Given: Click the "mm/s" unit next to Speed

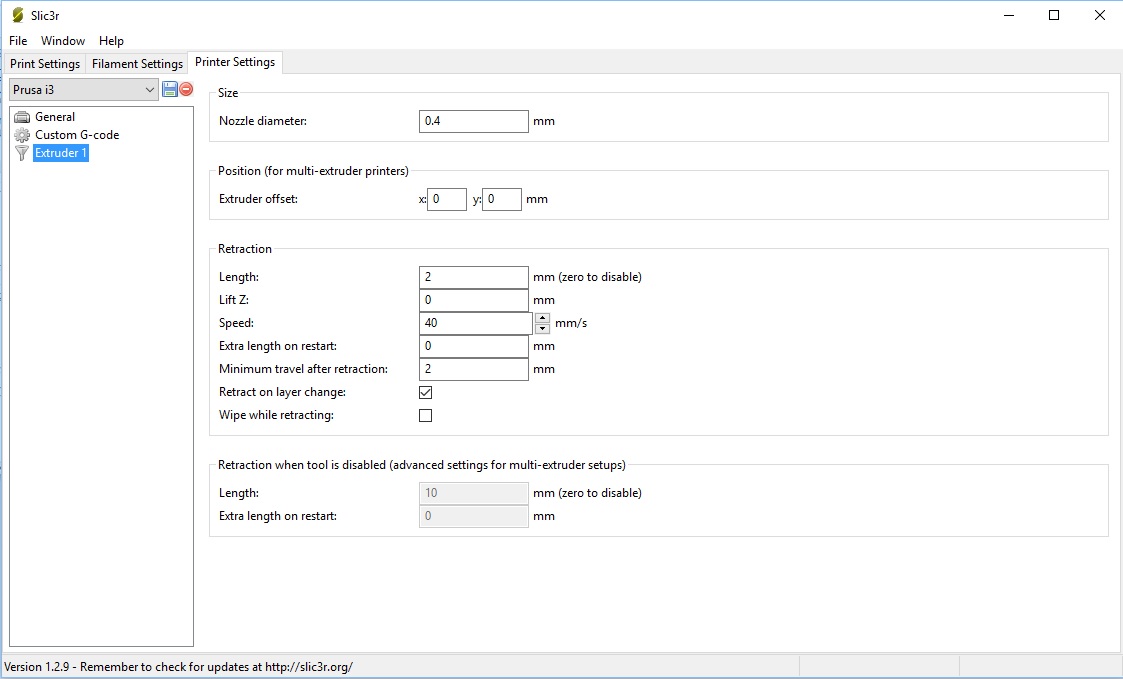Looking at the screenshot, I should coord(571,323).
